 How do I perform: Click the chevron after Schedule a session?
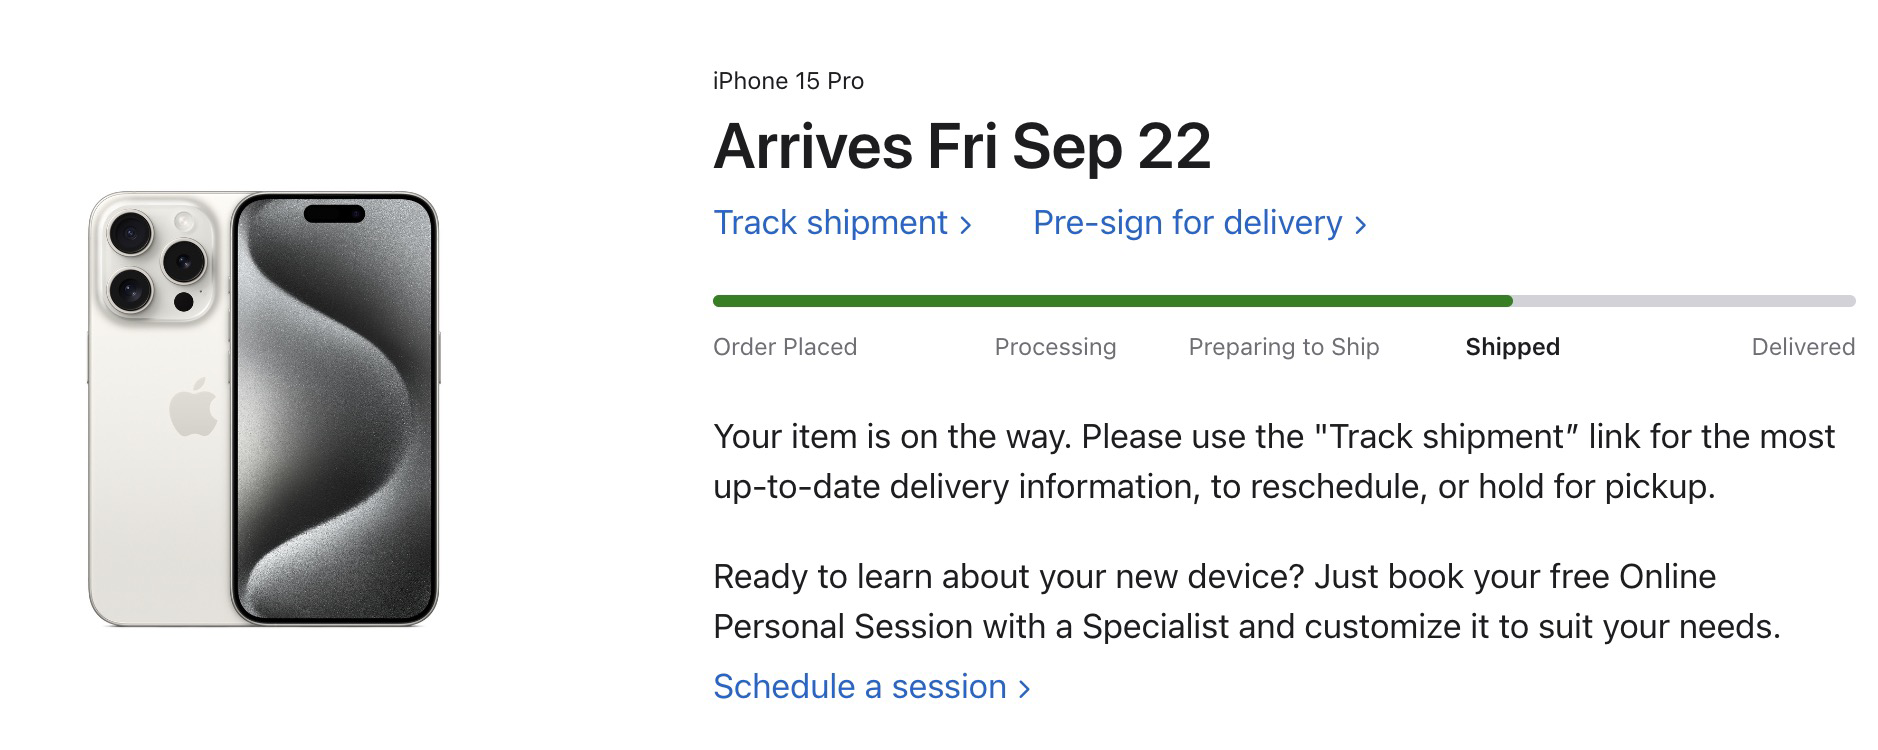(x=1023, y=689)
